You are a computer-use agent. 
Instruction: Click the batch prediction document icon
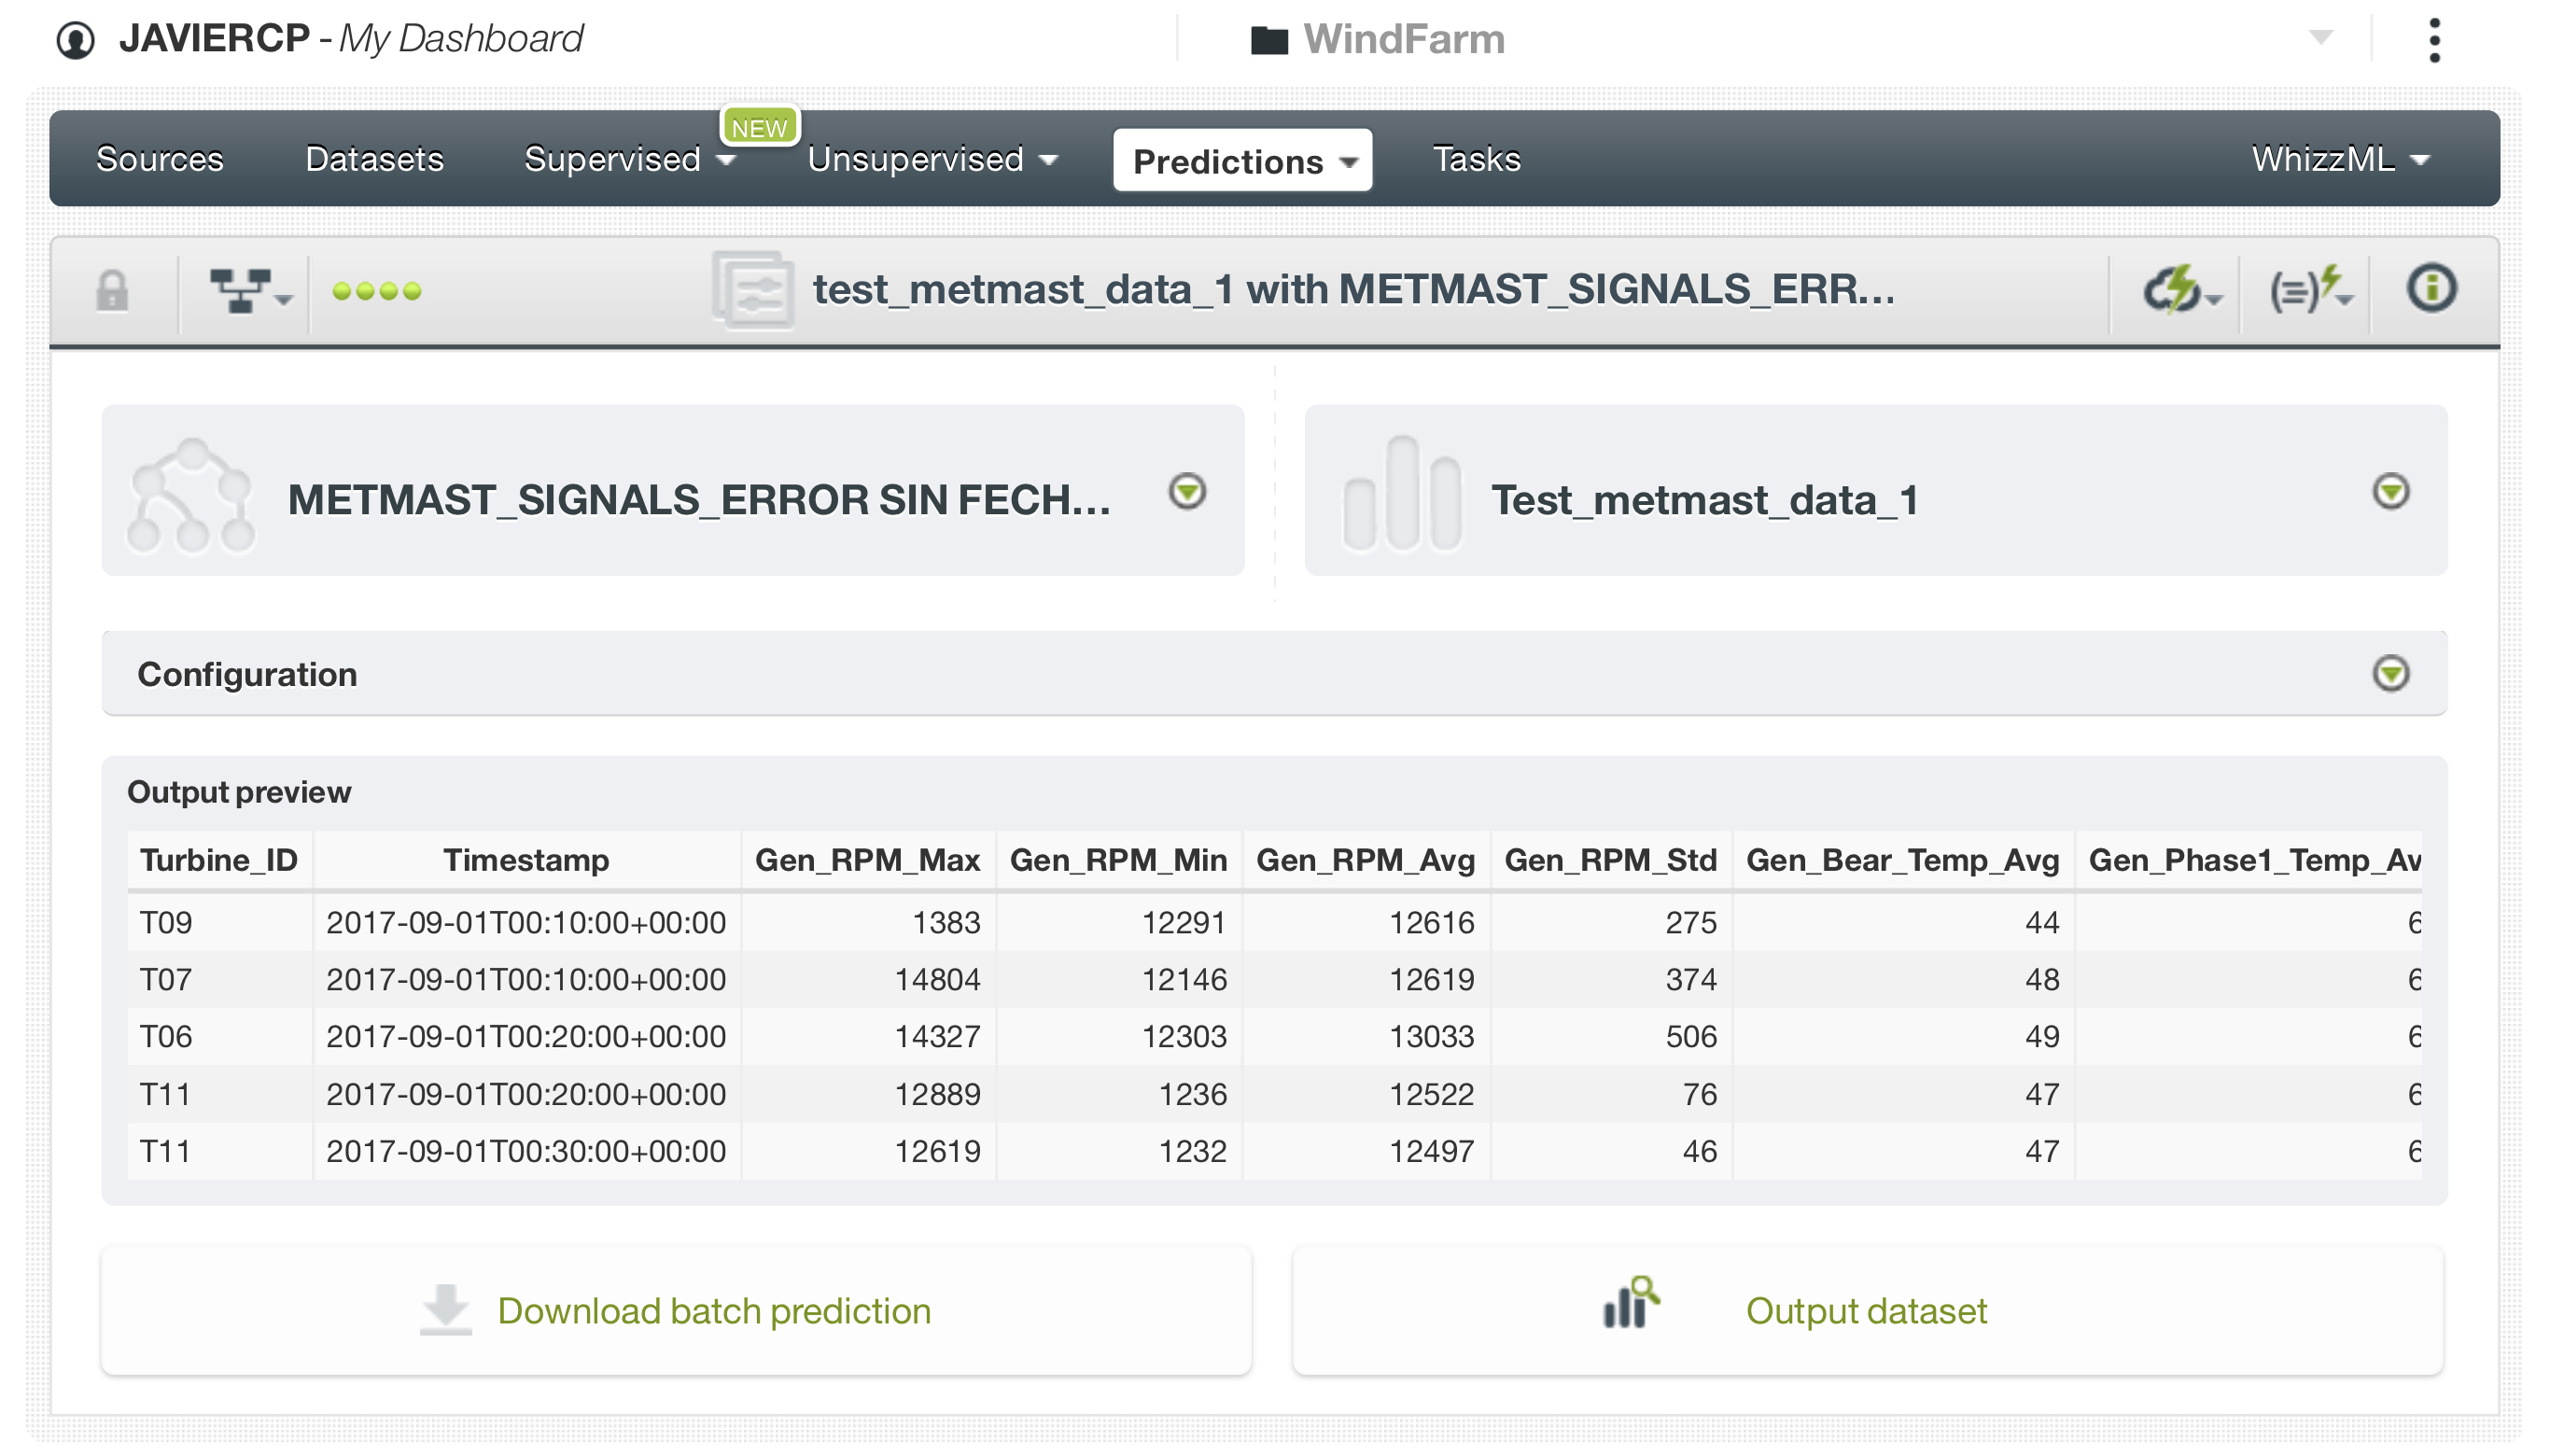pos(753,291)
